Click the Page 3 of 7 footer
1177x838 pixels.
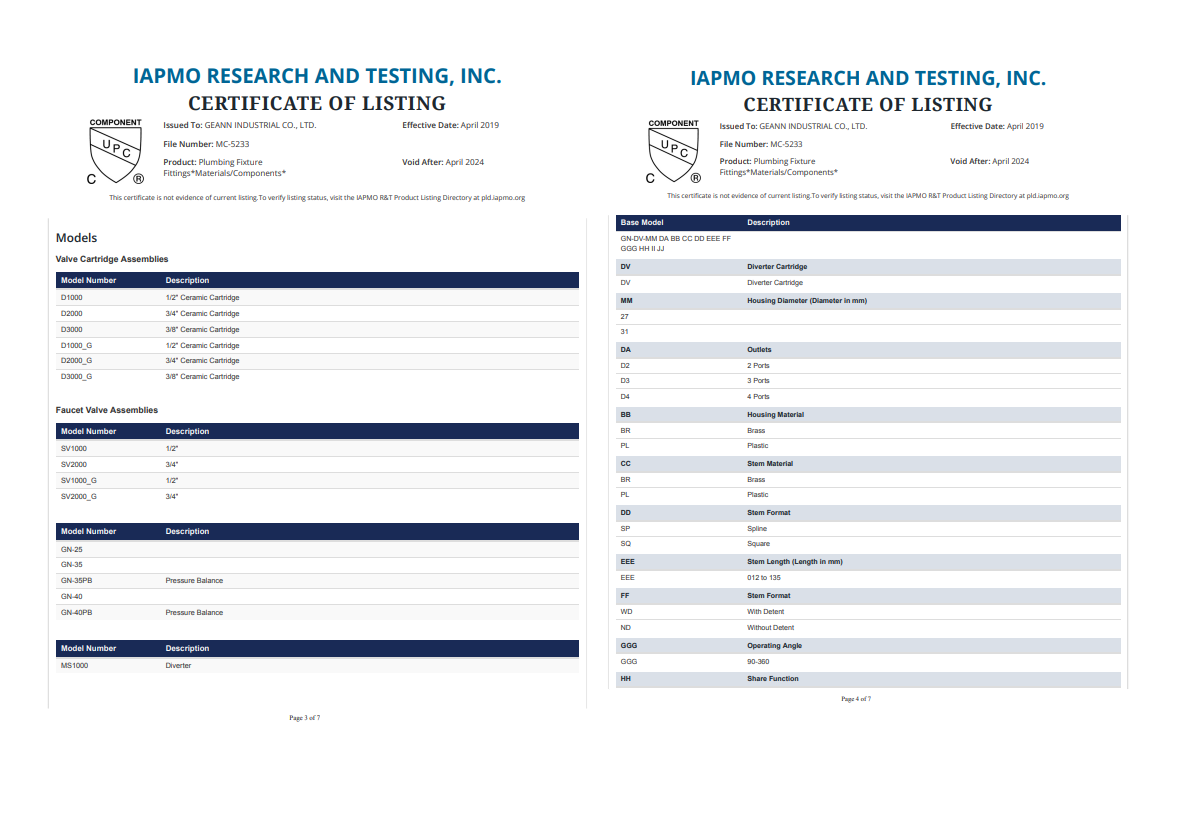(305, 718)
